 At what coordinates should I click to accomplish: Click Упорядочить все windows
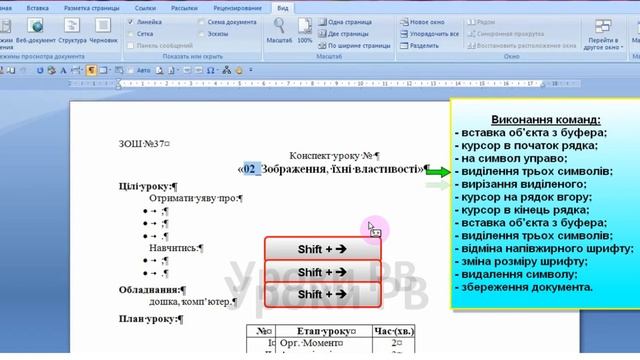coord(429,34)
